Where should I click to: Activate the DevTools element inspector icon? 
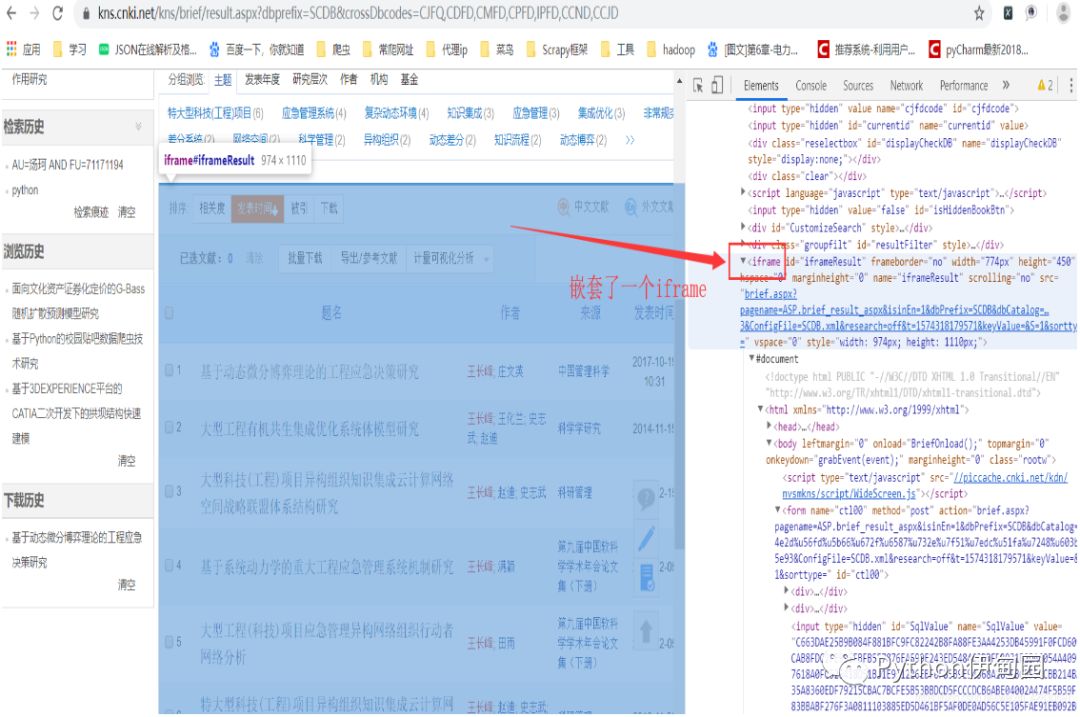tap(698, 85)
